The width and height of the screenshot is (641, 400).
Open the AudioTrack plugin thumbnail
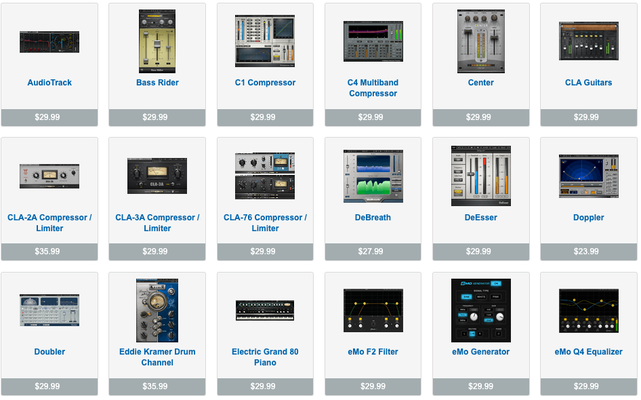[x=49, y=42]
